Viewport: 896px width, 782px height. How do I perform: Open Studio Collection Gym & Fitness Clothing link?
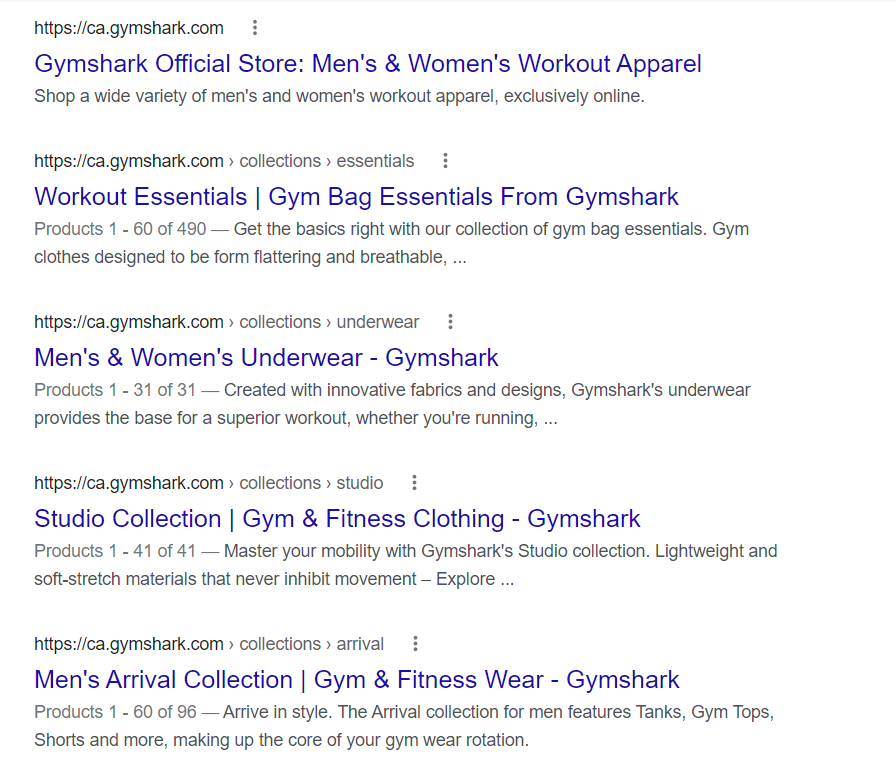(x=337, y=519)
